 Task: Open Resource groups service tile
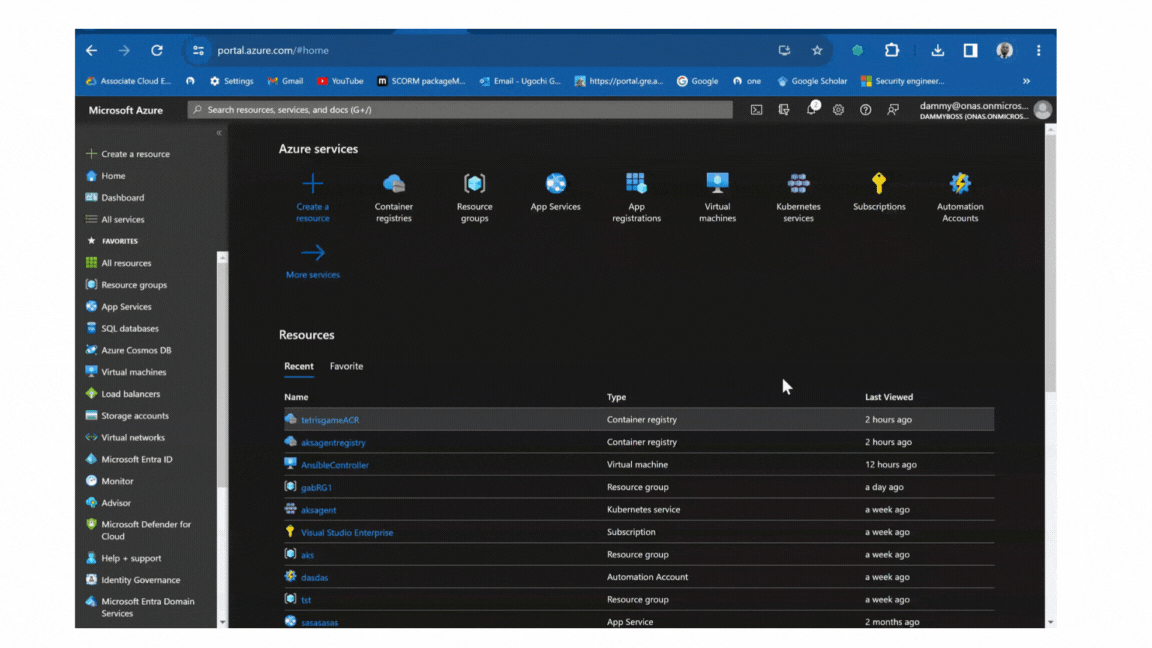click(x=475, y=197)
